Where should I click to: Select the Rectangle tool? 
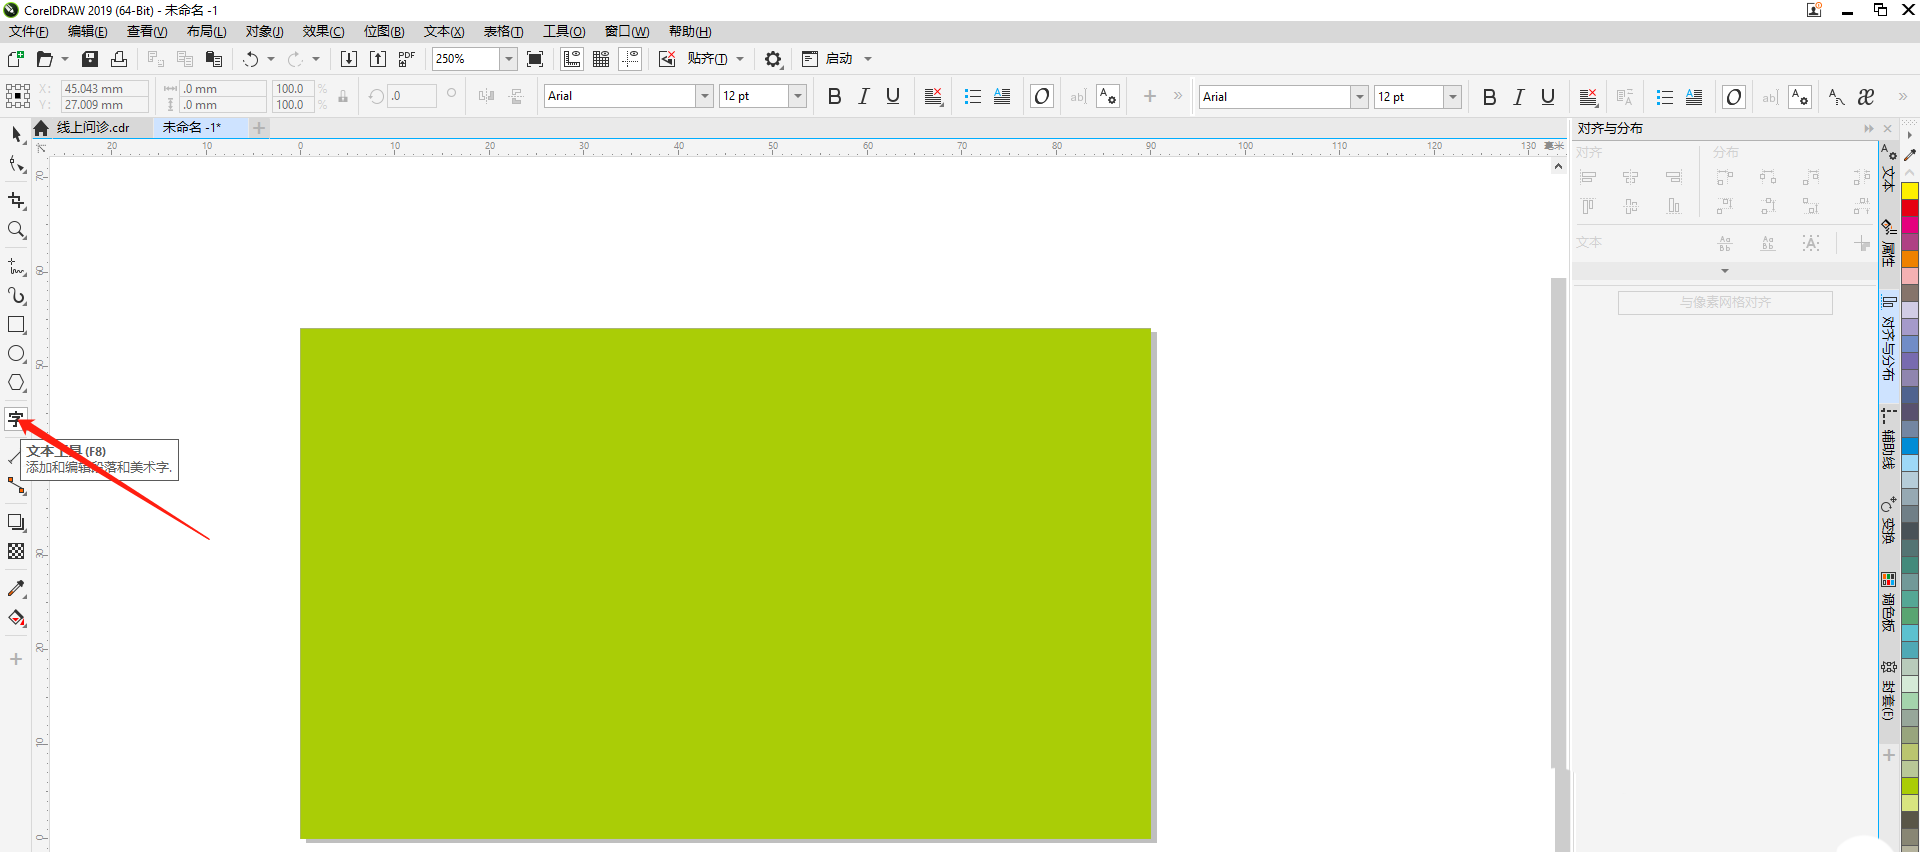16,325
